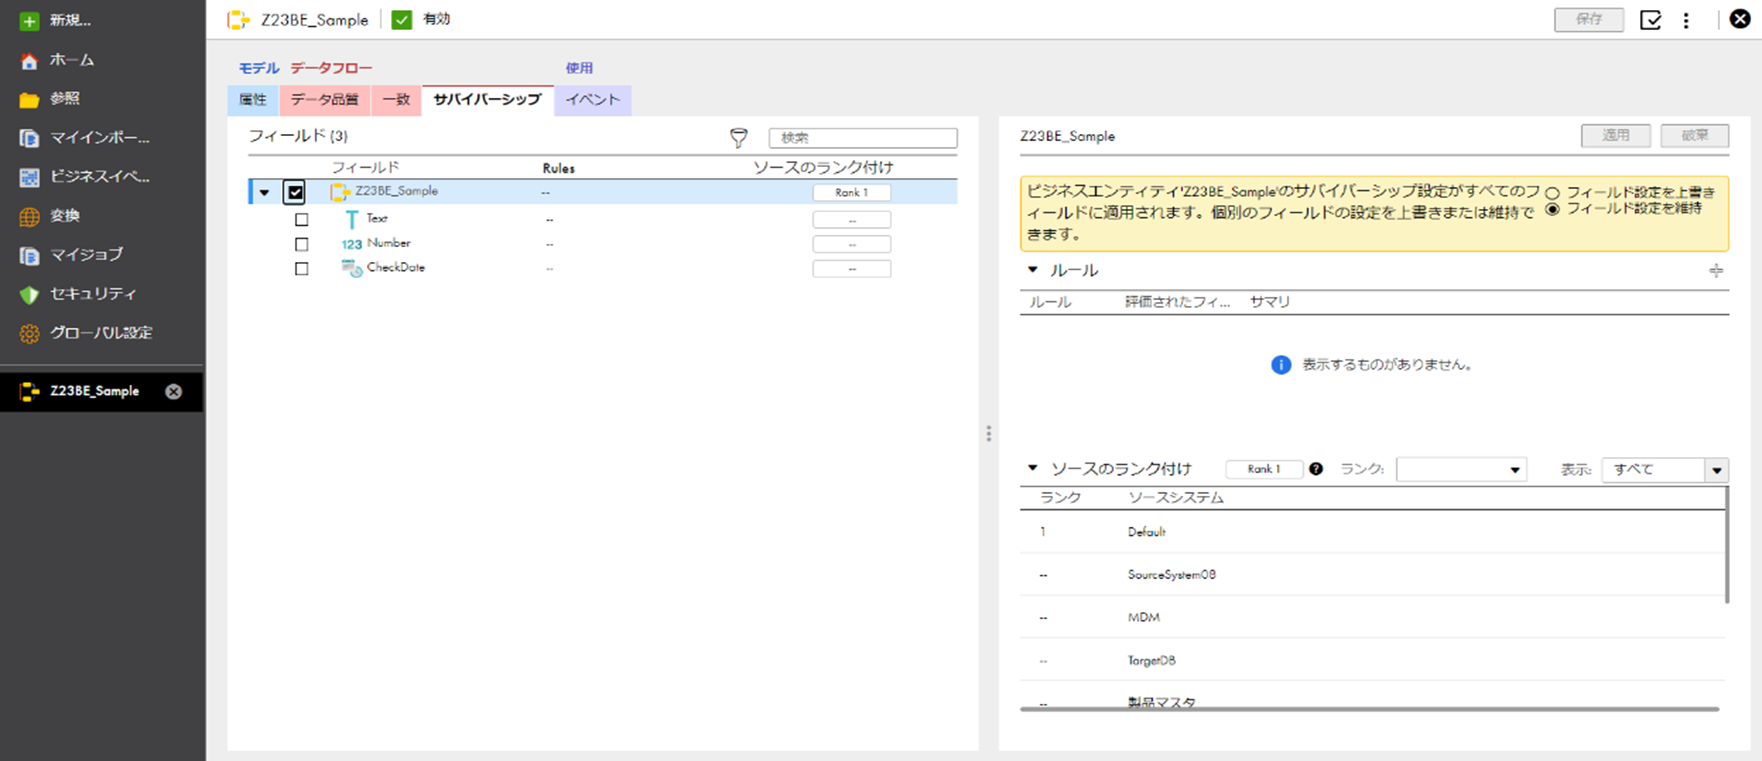Open the Home (ホーム) icon in sidebar

tap(29, 60)
